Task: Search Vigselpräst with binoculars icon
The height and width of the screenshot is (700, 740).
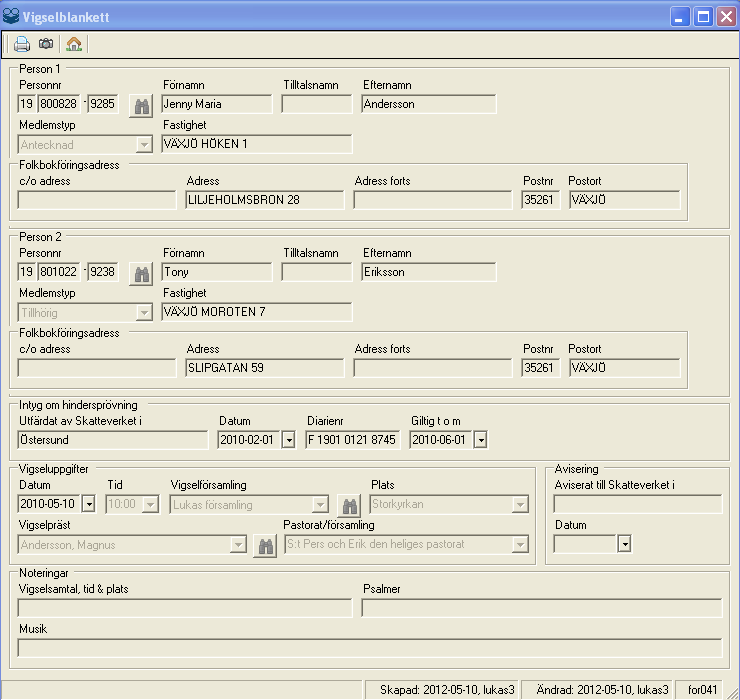Action: tap(265, 547)
